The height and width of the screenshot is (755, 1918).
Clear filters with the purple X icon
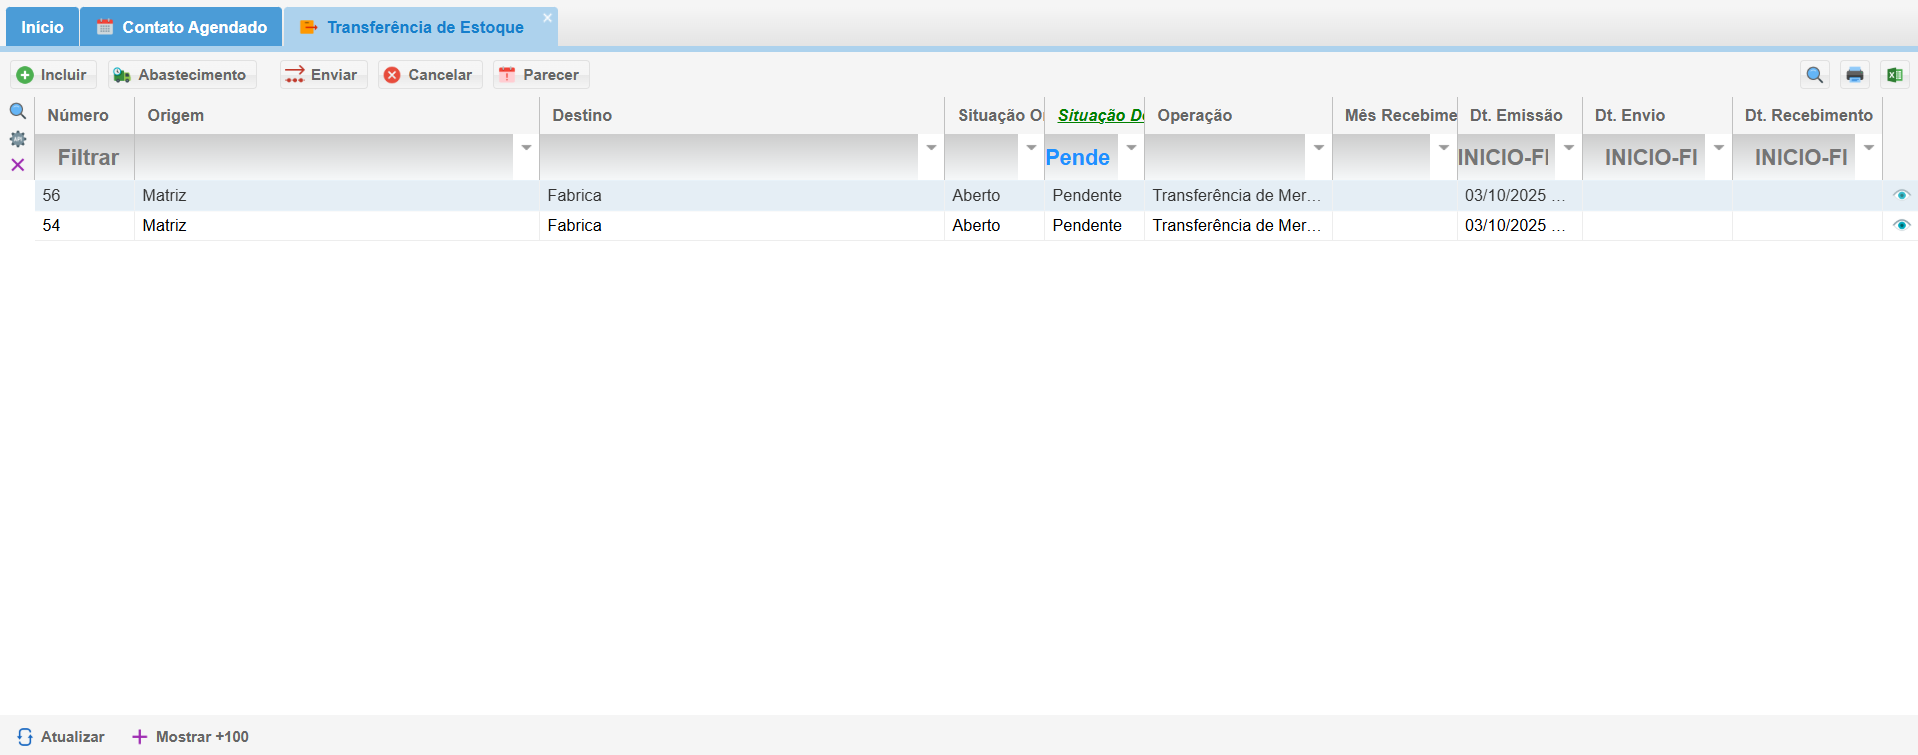click(x=18, y=165)
